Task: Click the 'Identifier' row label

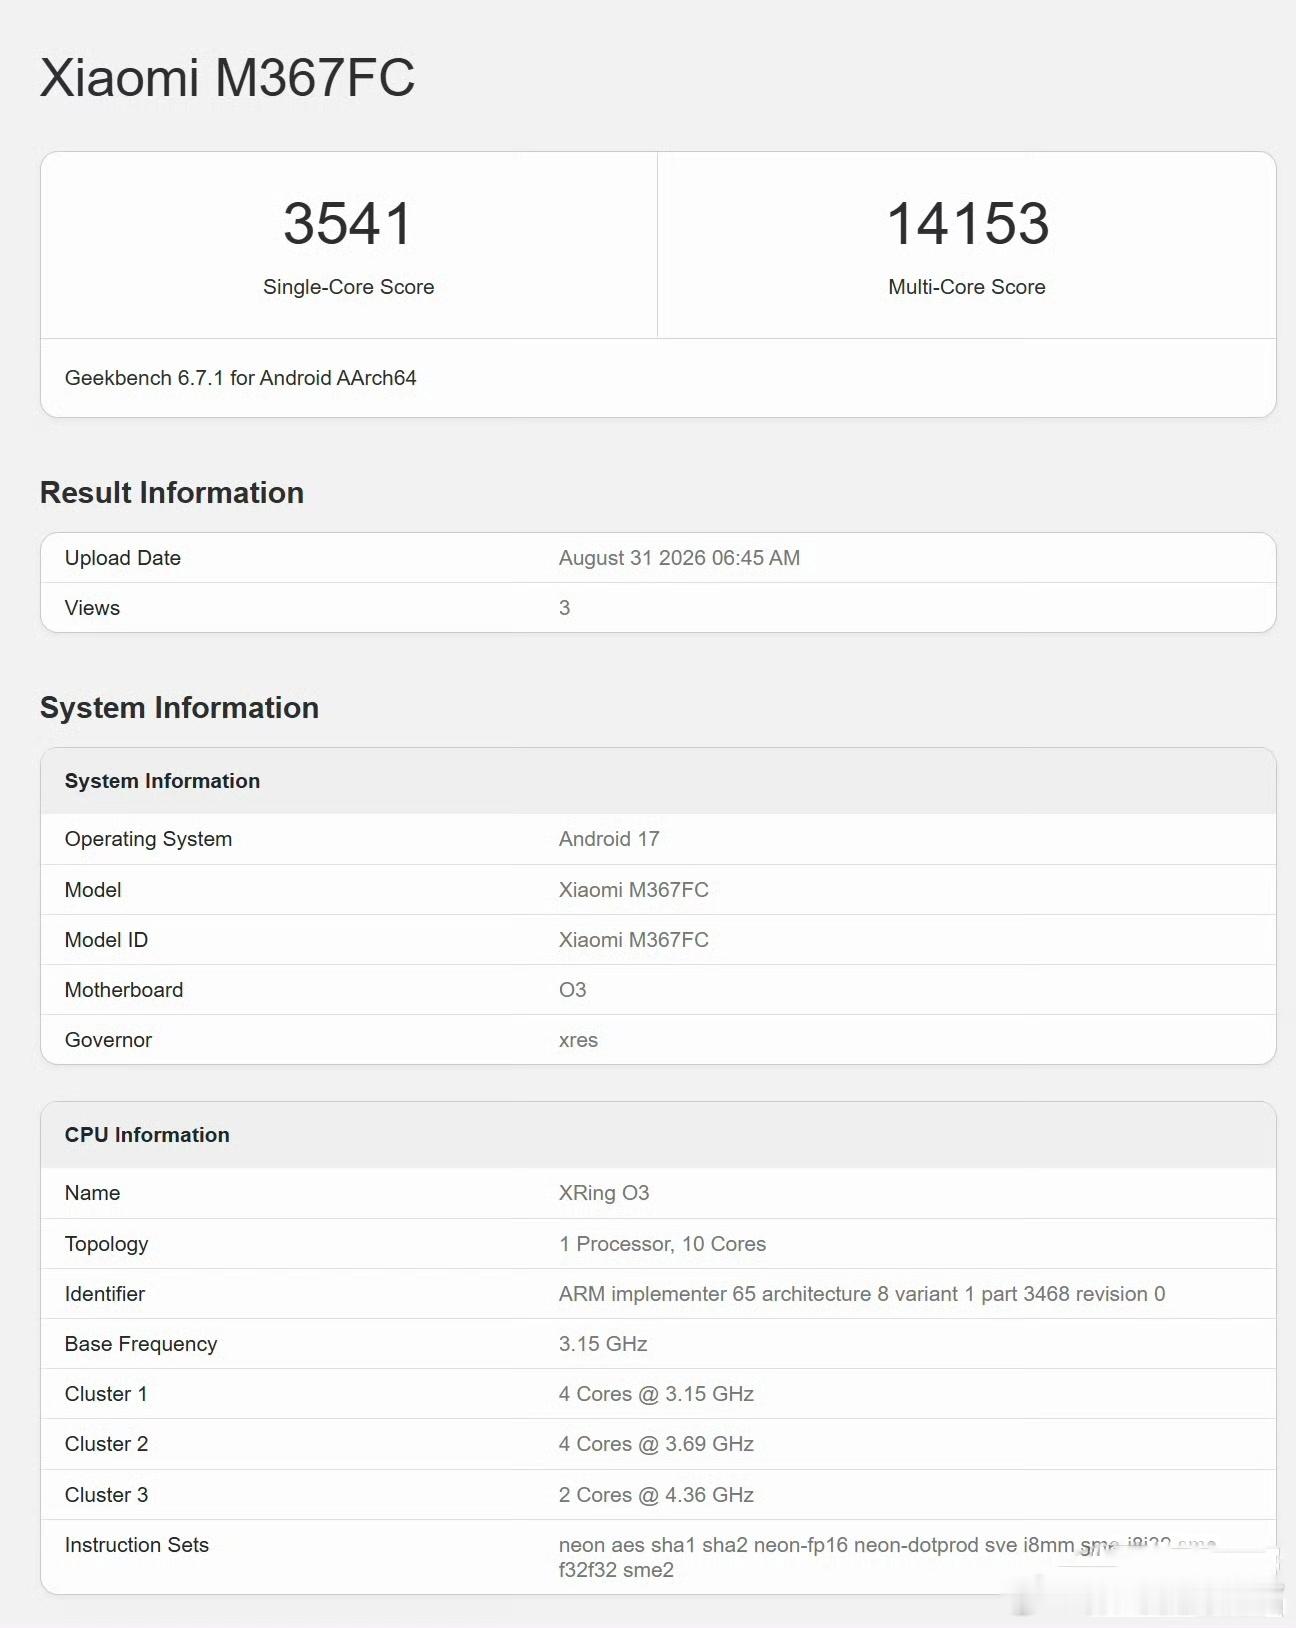Action: (105, 1294)
